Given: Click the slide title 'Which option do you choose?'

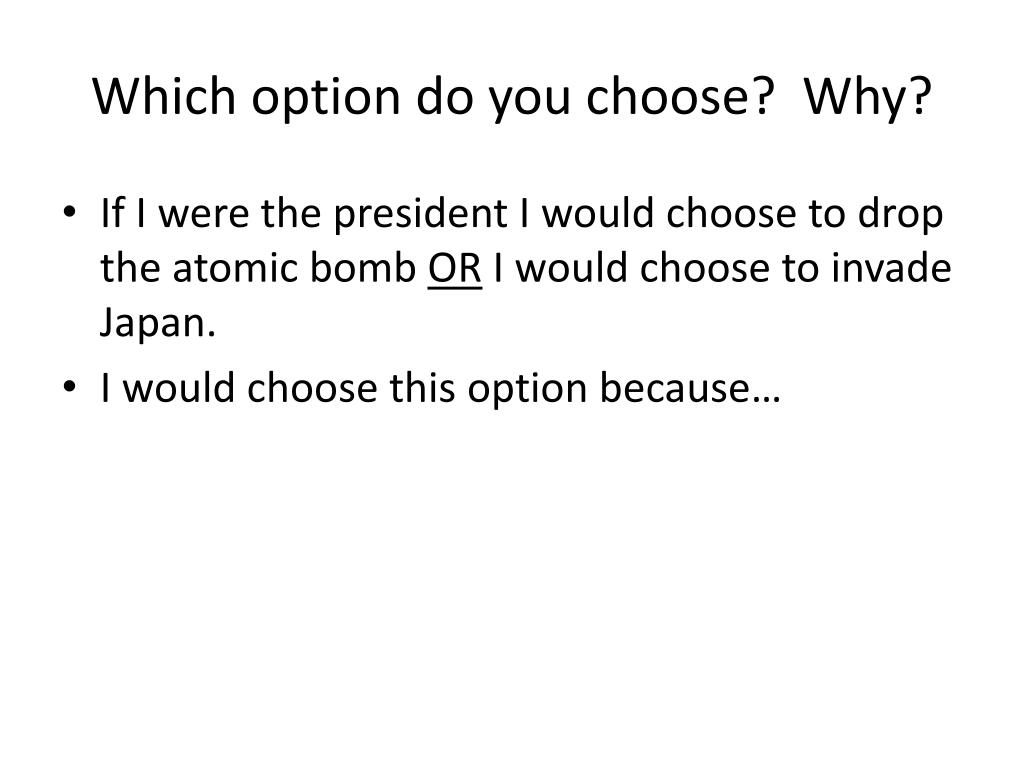Looking at the screenshot, I should (x=433, y=97).
